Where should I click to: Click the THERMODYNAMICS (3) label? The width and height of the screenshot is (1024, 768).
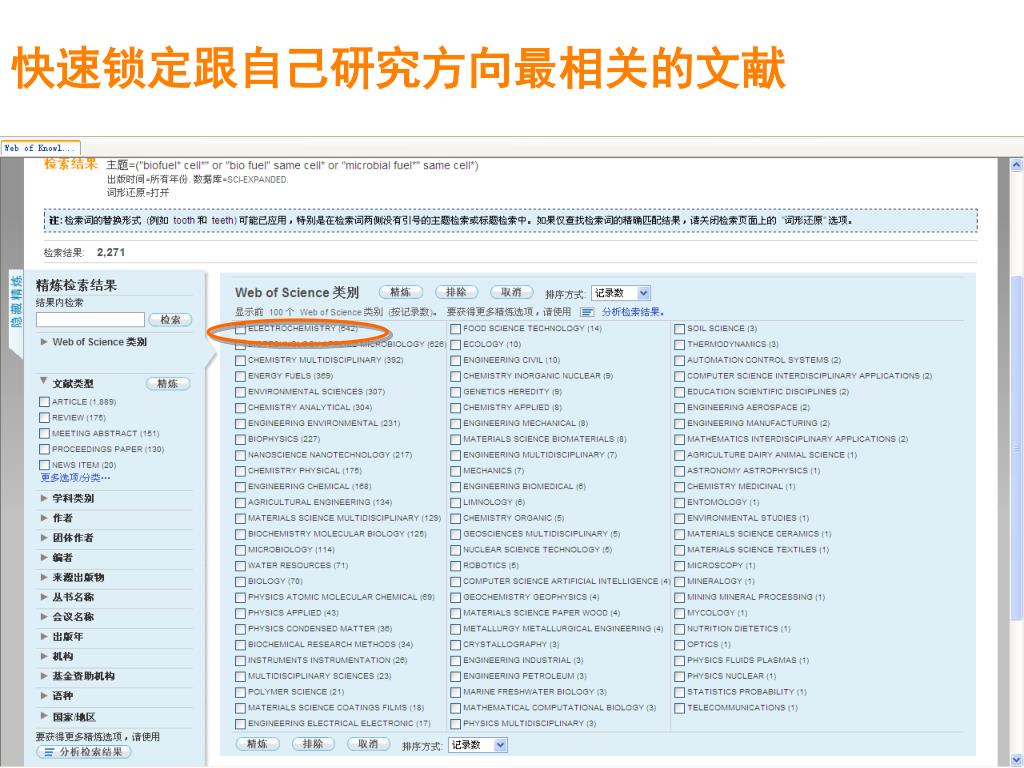(733, 344)
